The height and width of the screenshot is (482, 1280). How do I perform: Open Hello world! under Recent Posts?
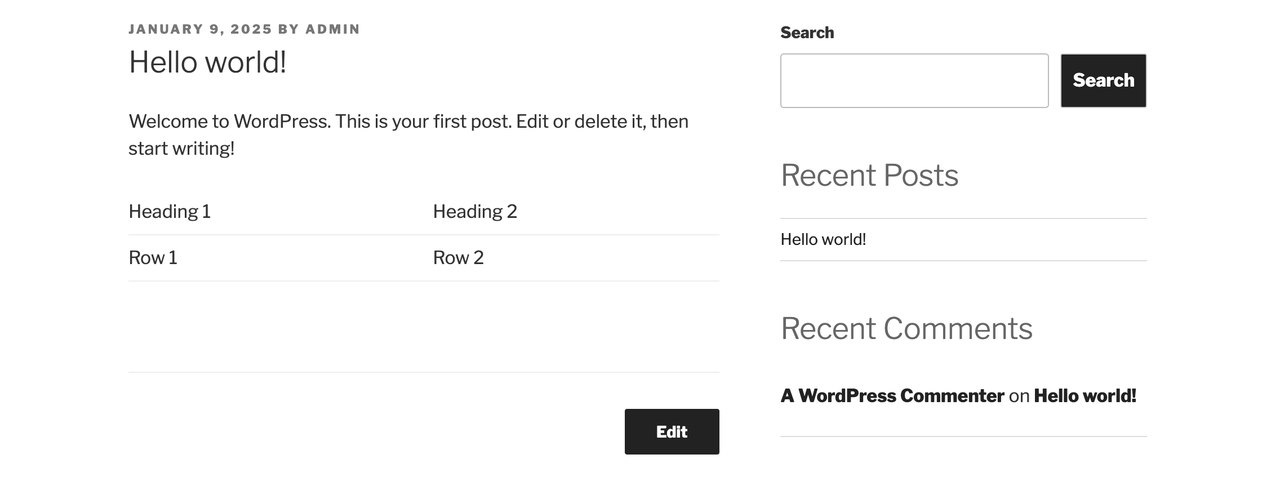pos(823,239)
